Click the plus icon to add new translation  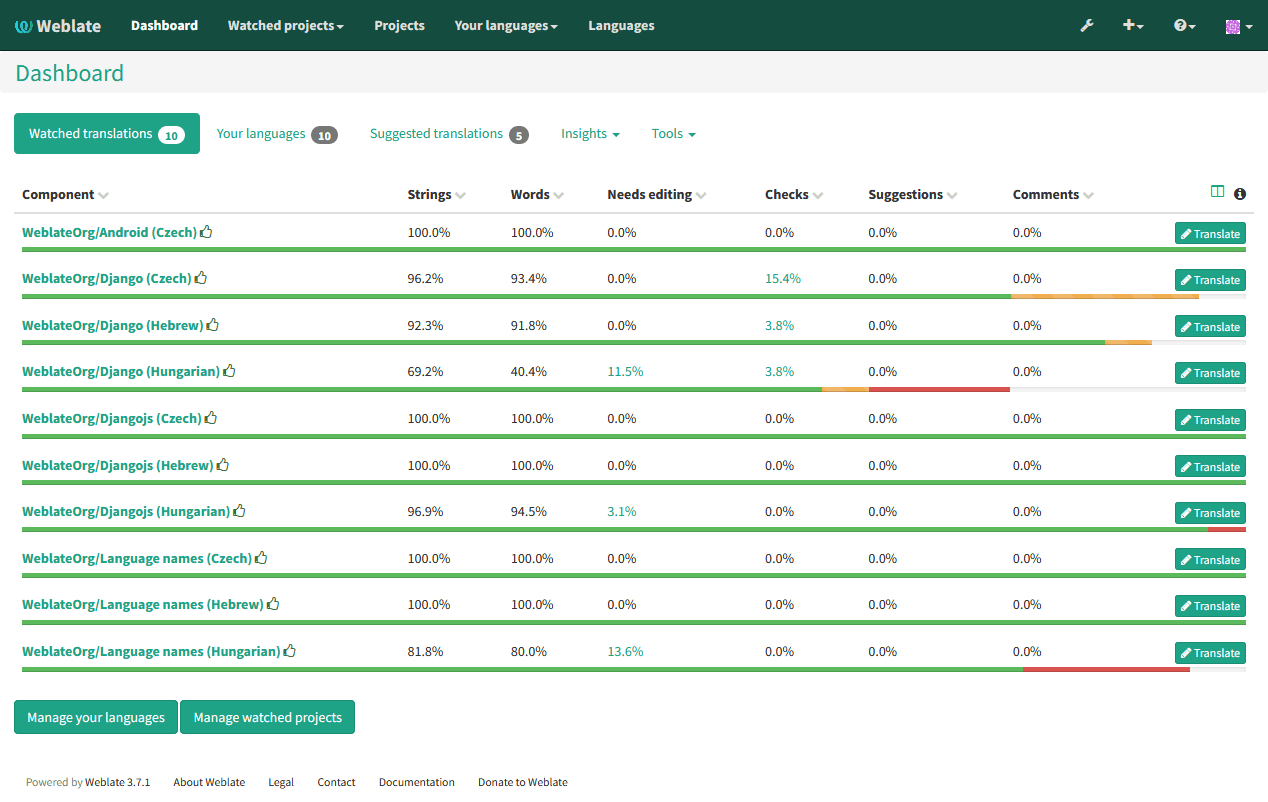pyautogui.click(x=1131, y=25)
